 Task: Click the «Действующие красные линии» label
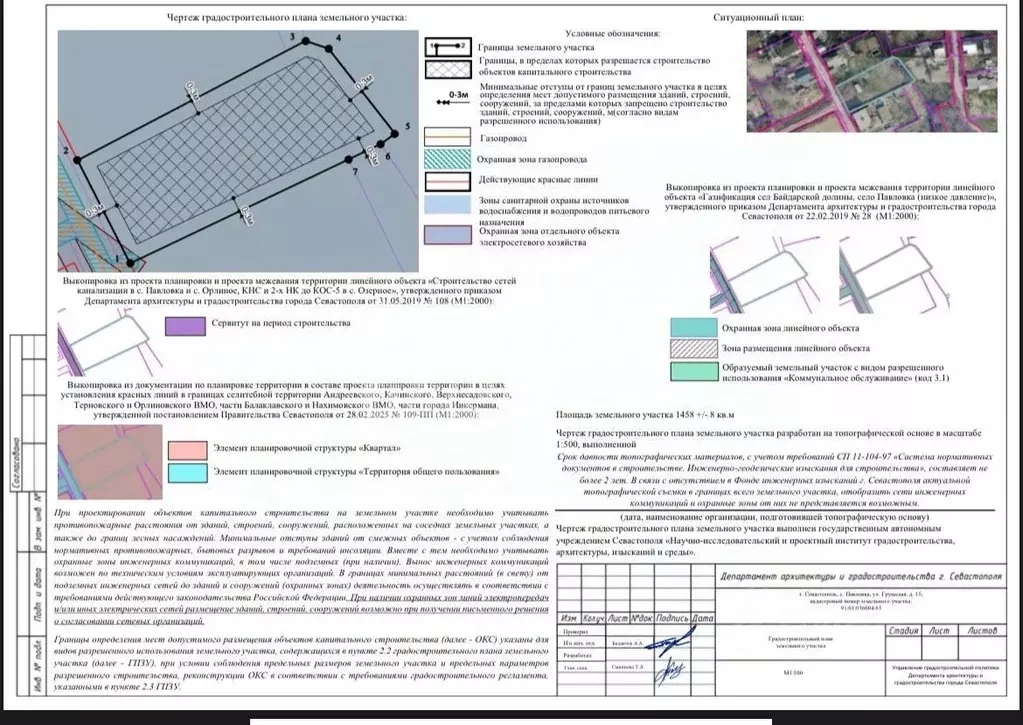tap(538, 179)
